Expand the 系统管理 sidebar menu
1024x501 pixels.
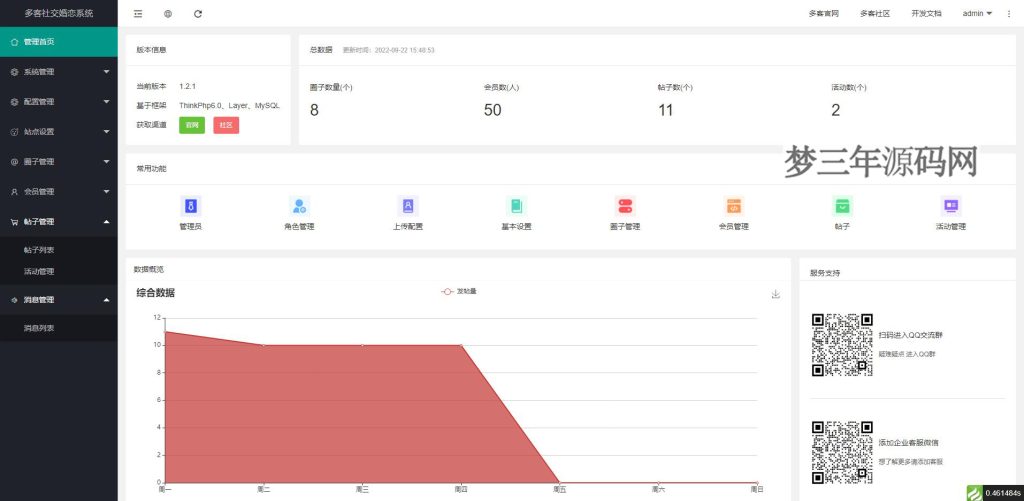[x=59, y=72]
